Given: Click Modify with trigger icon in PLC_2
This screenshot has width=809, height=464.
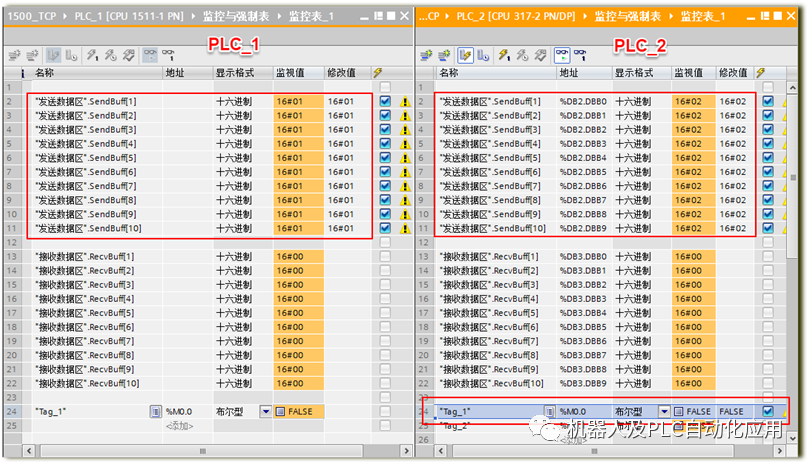Looking at the screenshot, I should click(522, 55).
